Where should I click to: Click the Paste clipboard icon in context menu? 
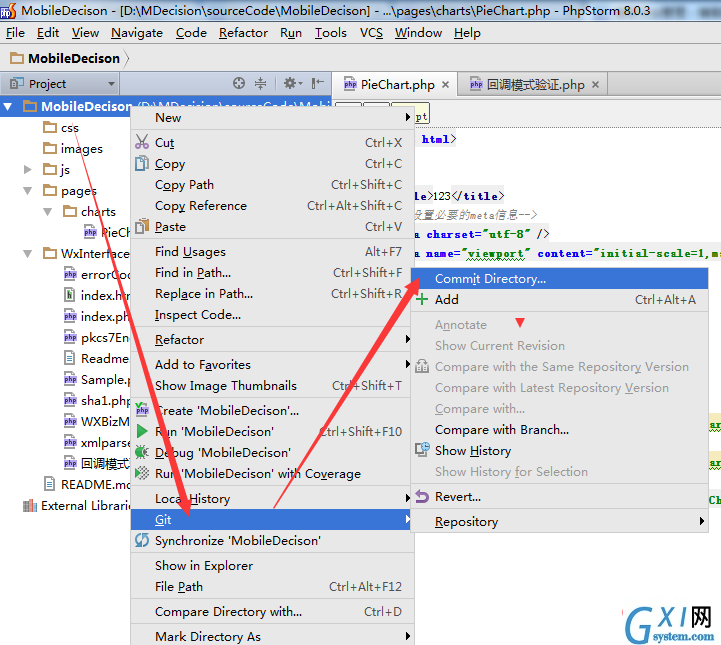click(x=142, y=226)
